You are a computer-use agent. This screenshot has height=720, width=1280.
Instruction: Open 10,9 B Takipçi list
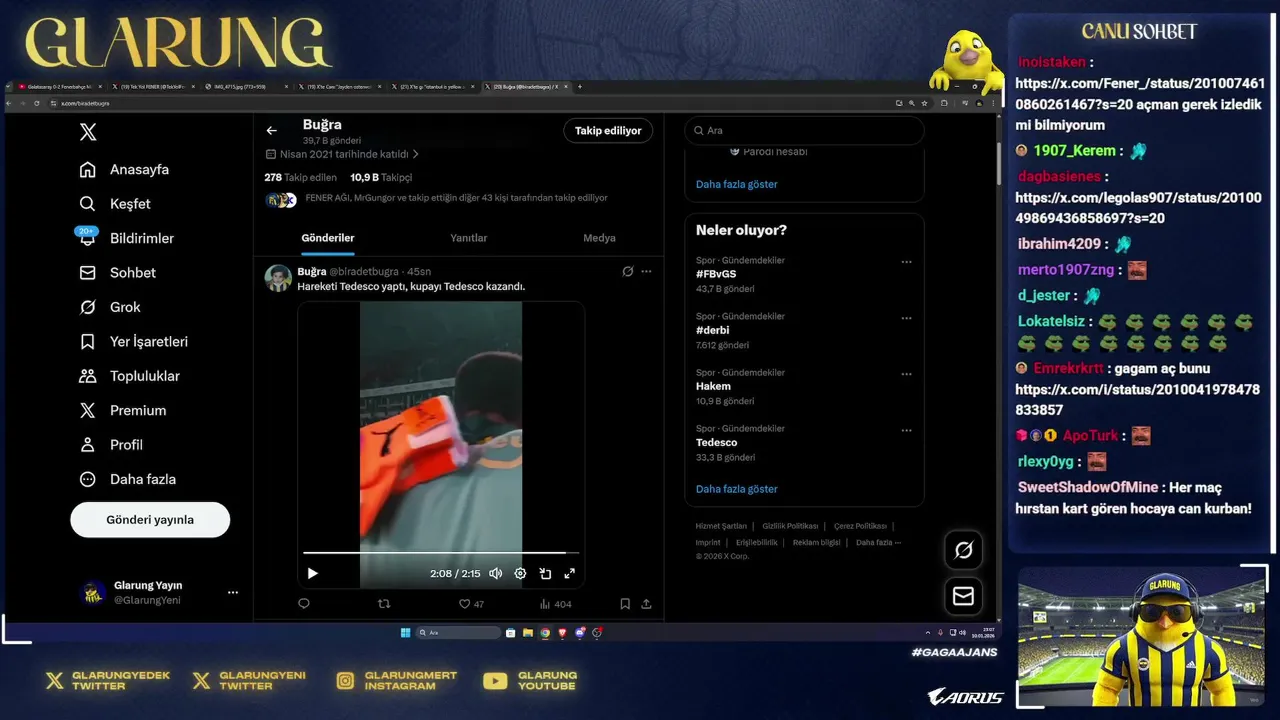381,177
